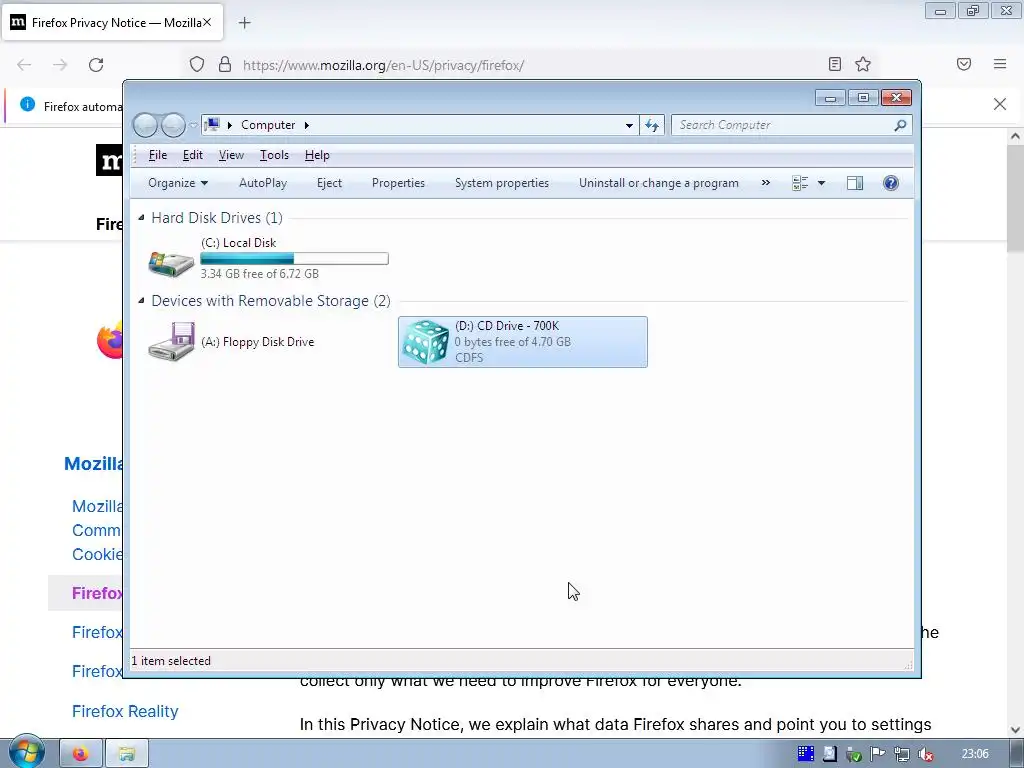The image size is (1024, 768).
Task: Collapse the Devices with Removable Storage group
Action: tap(141, 300)
